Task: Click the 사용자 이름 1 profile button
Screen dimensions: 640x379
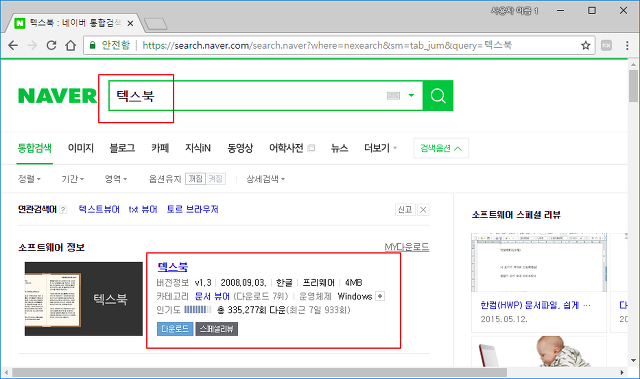Action: 514,11
